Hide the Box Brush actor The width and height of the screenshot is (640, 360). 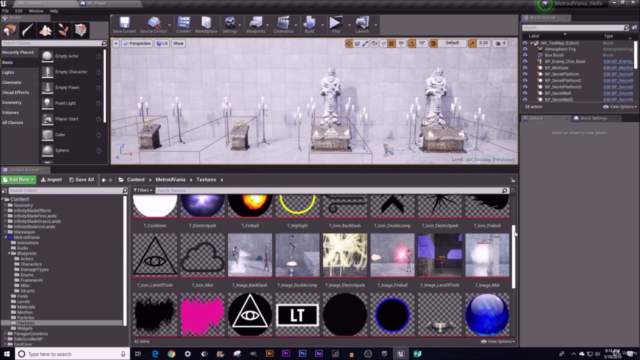click(x=525, y=55)
